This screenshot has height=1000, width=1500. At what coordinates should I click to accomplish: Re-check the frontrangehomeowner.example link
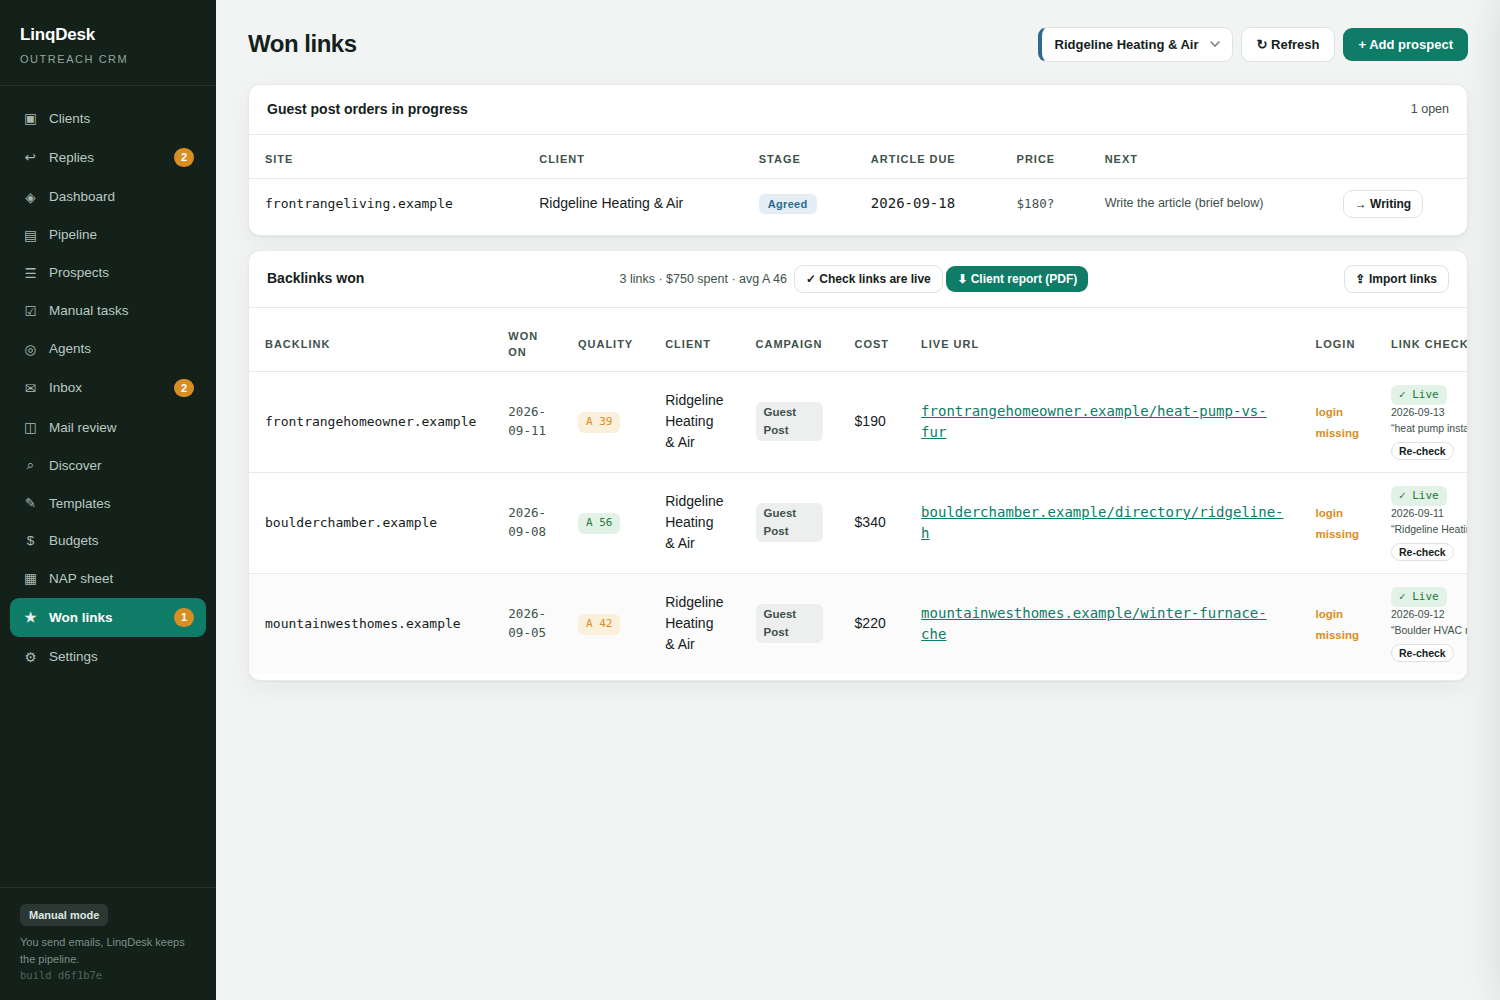[1422, 451]
